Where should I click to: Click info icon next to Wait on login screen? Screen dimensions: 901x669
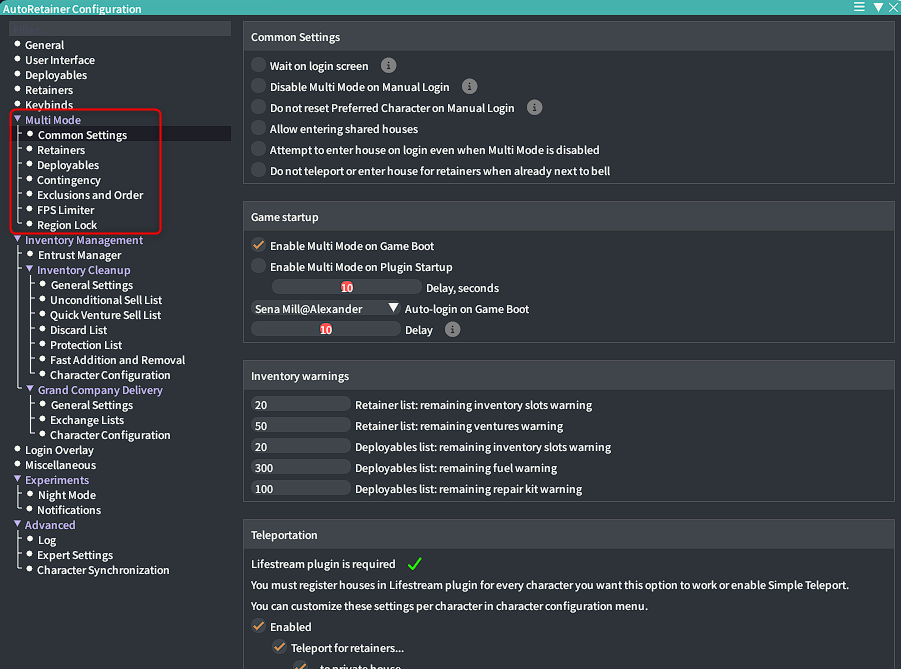[389, 66]
